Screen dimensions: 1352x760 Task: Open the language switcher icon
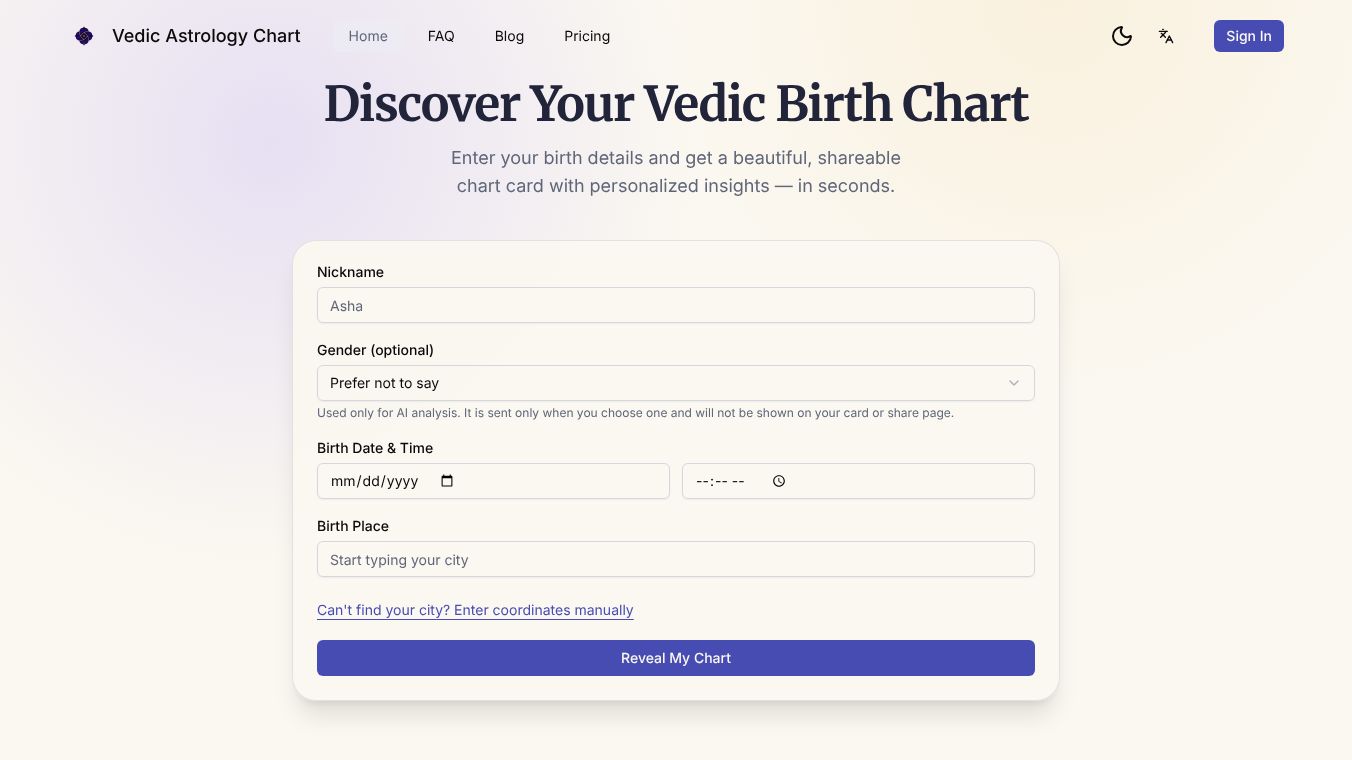click(1166, 36)
